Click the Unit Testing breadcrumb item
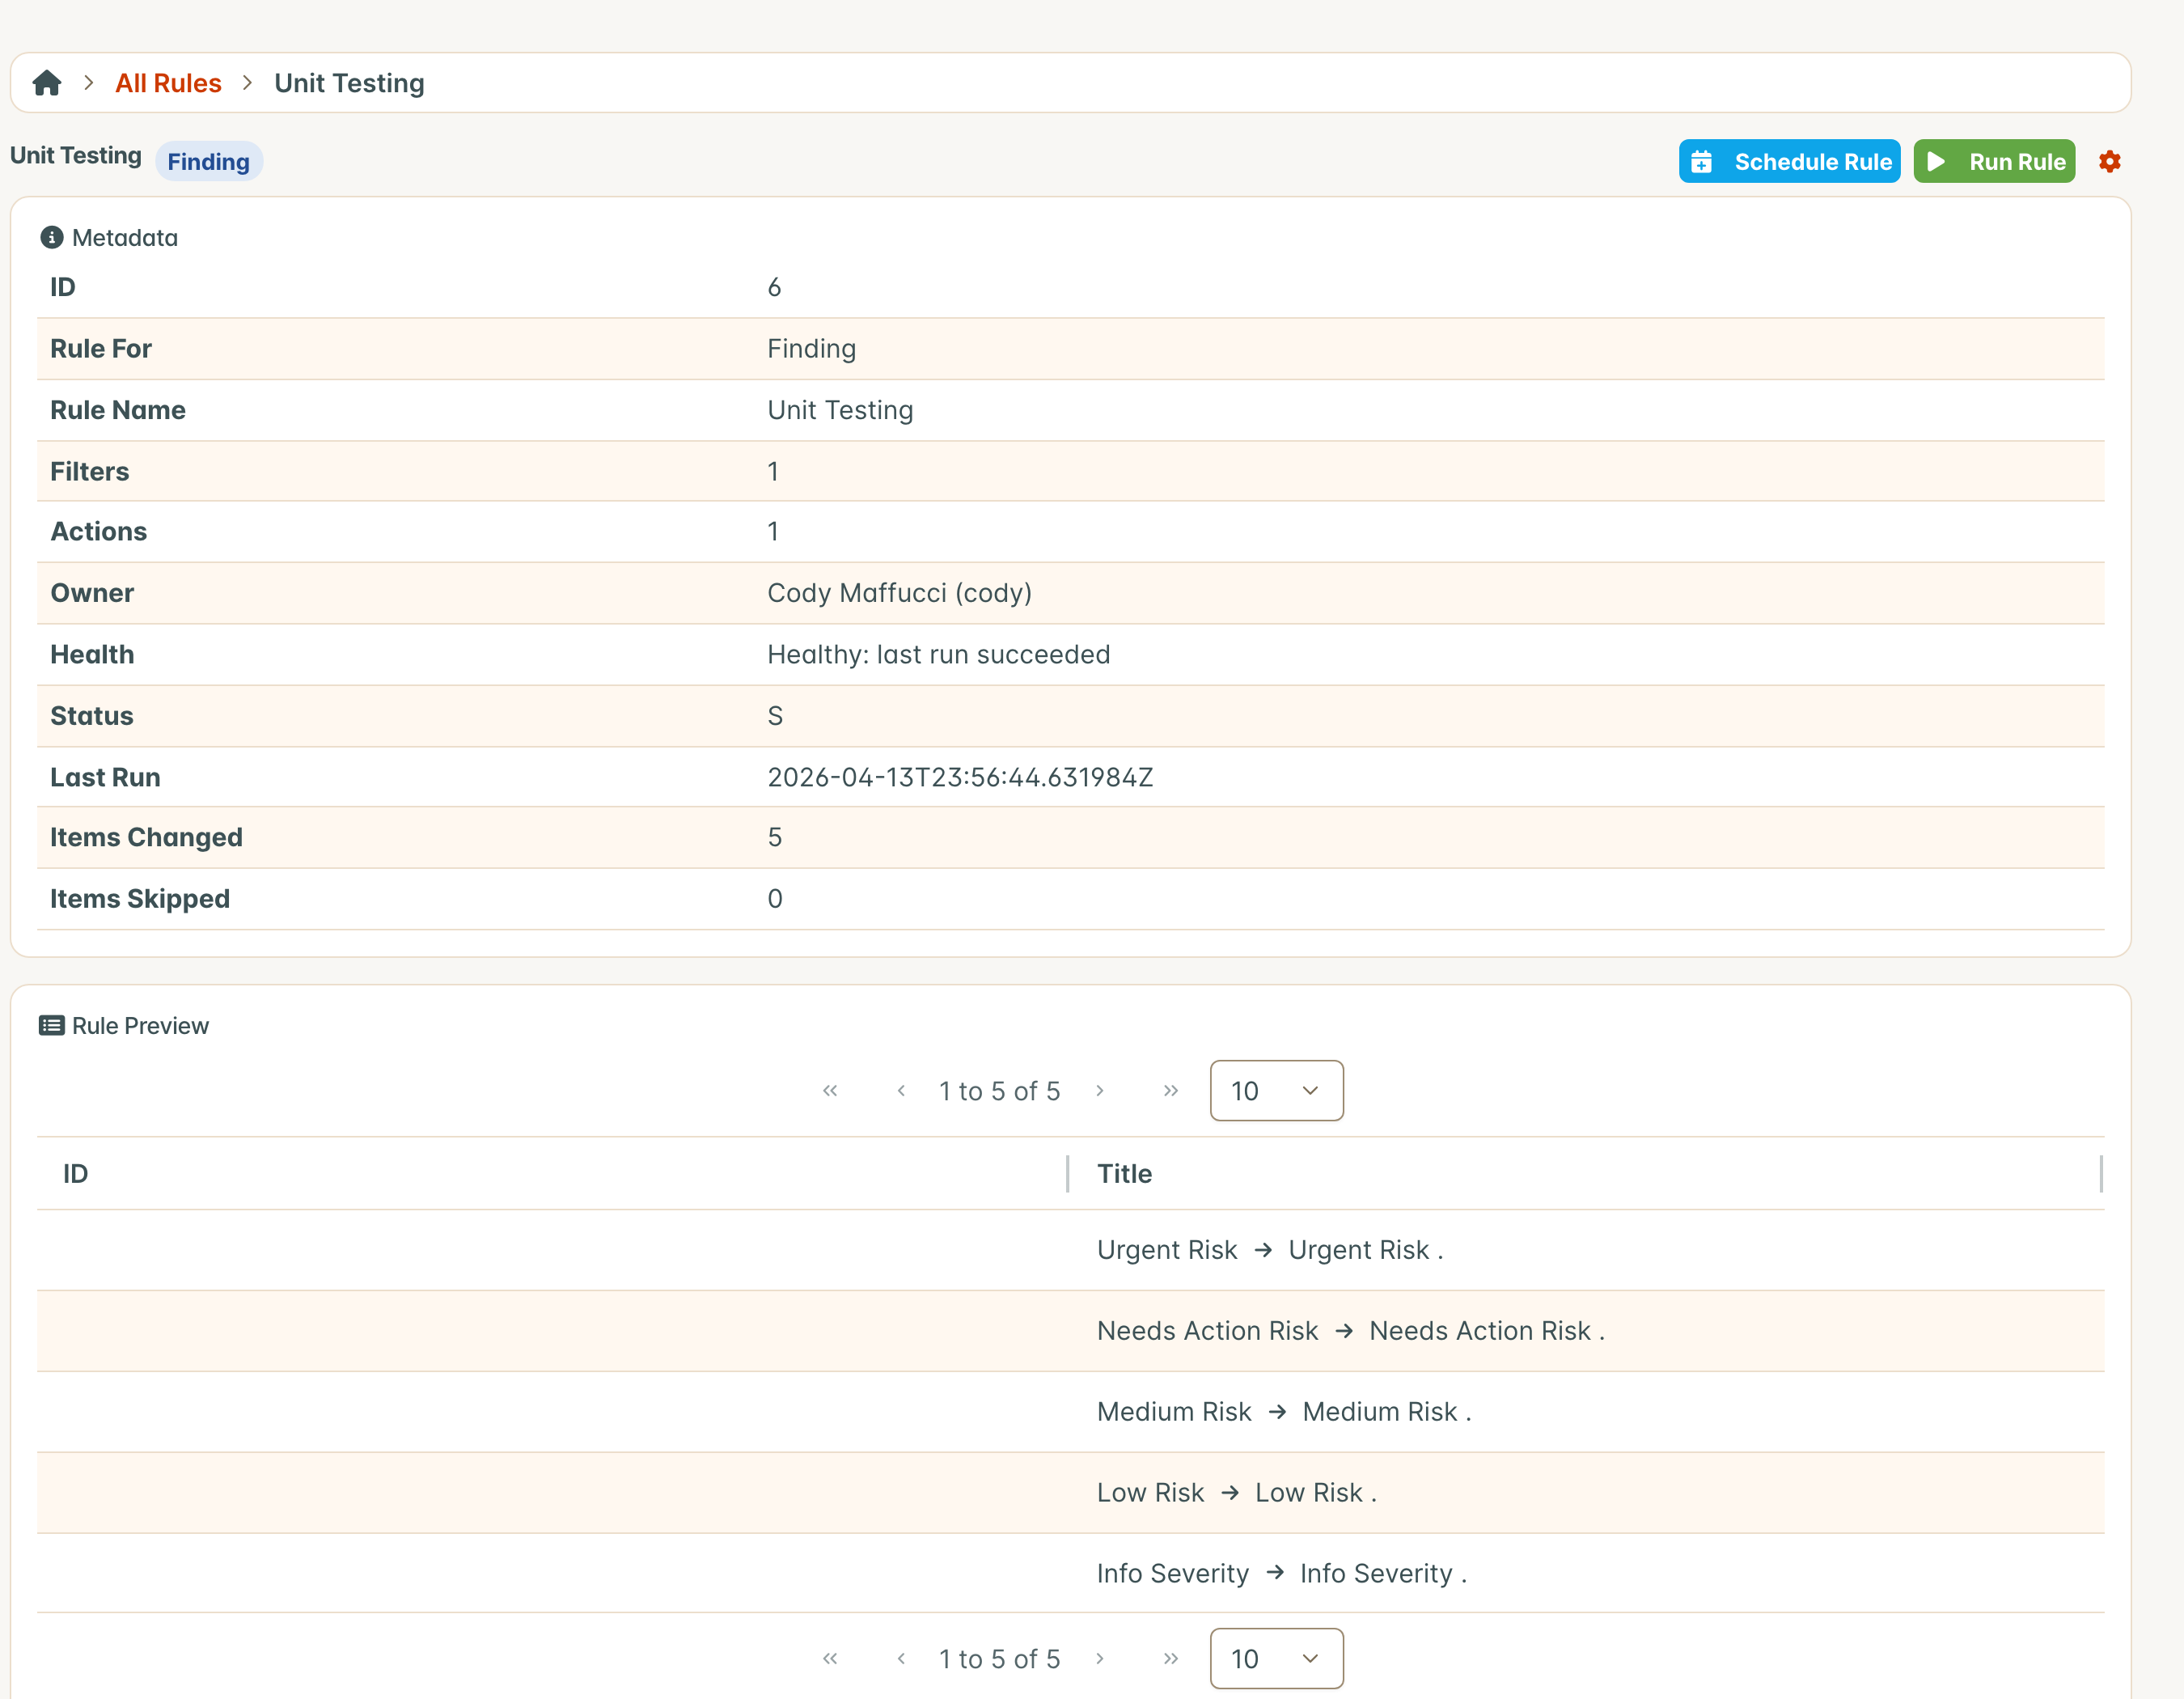Image resolution: width=2184 pixels, height=1699 pixels. (x=349, y=83)
